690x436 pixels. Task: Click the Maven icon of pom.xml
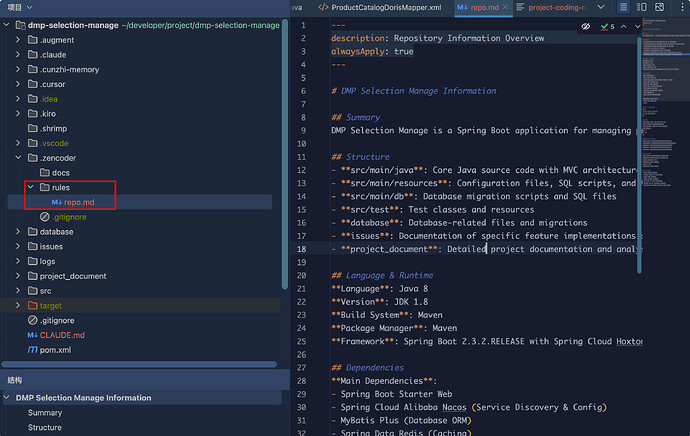33,350
